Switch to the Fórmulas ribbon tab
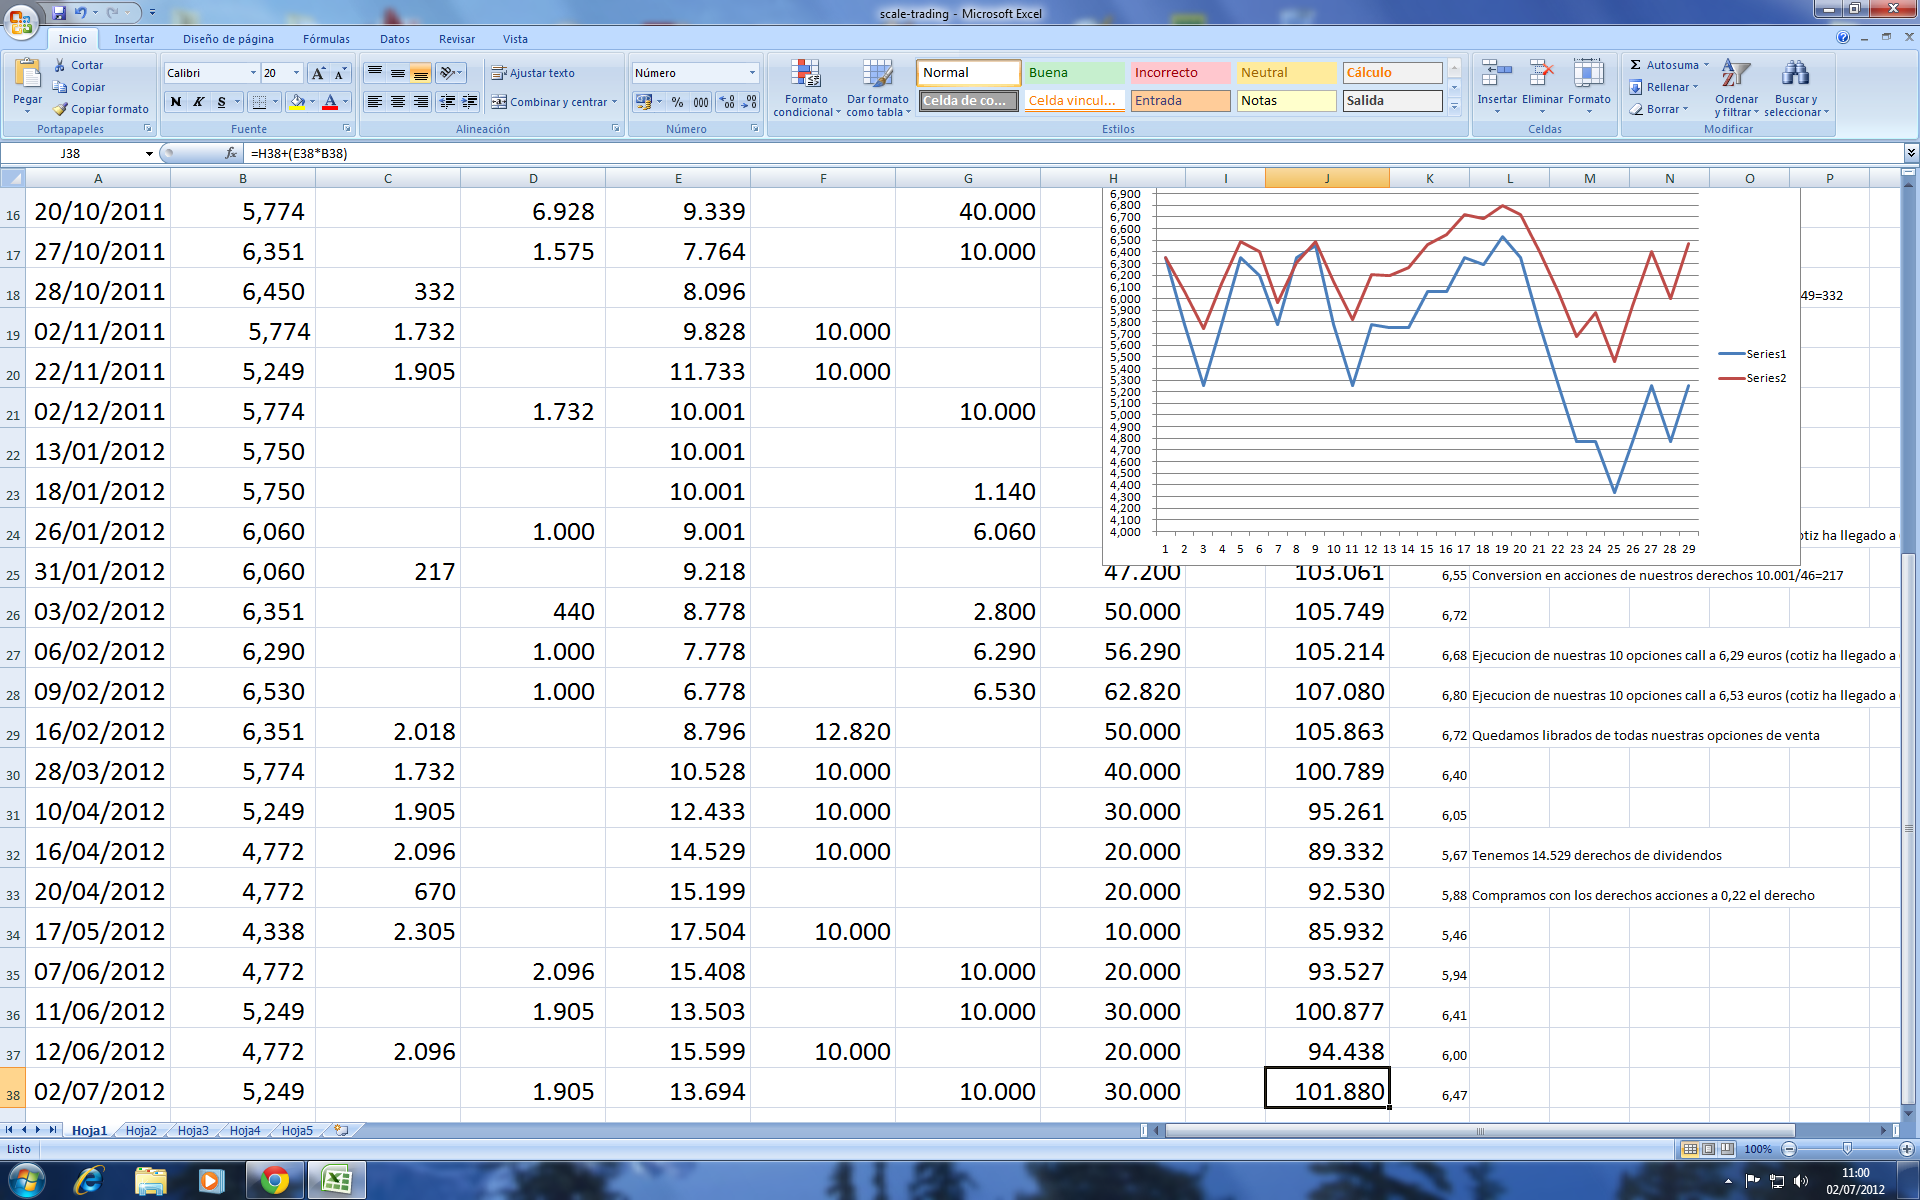Viewport: 1920px width, 1200px height. [326, 39]
